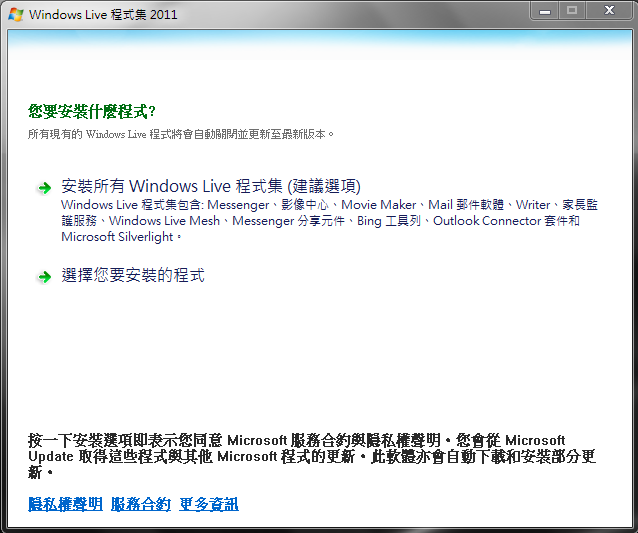Click the window title Windows Live 程式集 2011
The height and width of the screenshot is (533, 638).
coord(103,15)
